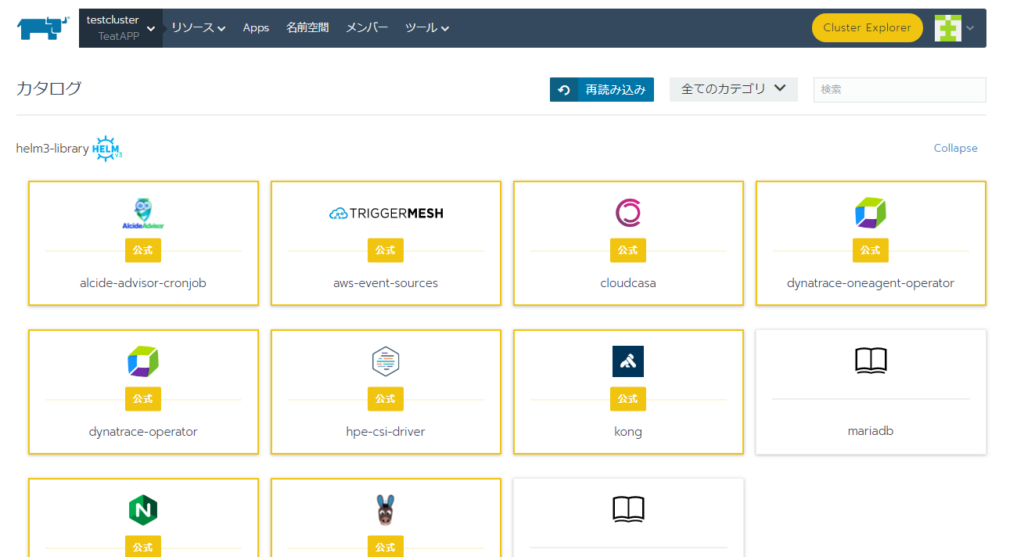
Task: Click the Helm v3 badge icon
Action: (107, 149)
